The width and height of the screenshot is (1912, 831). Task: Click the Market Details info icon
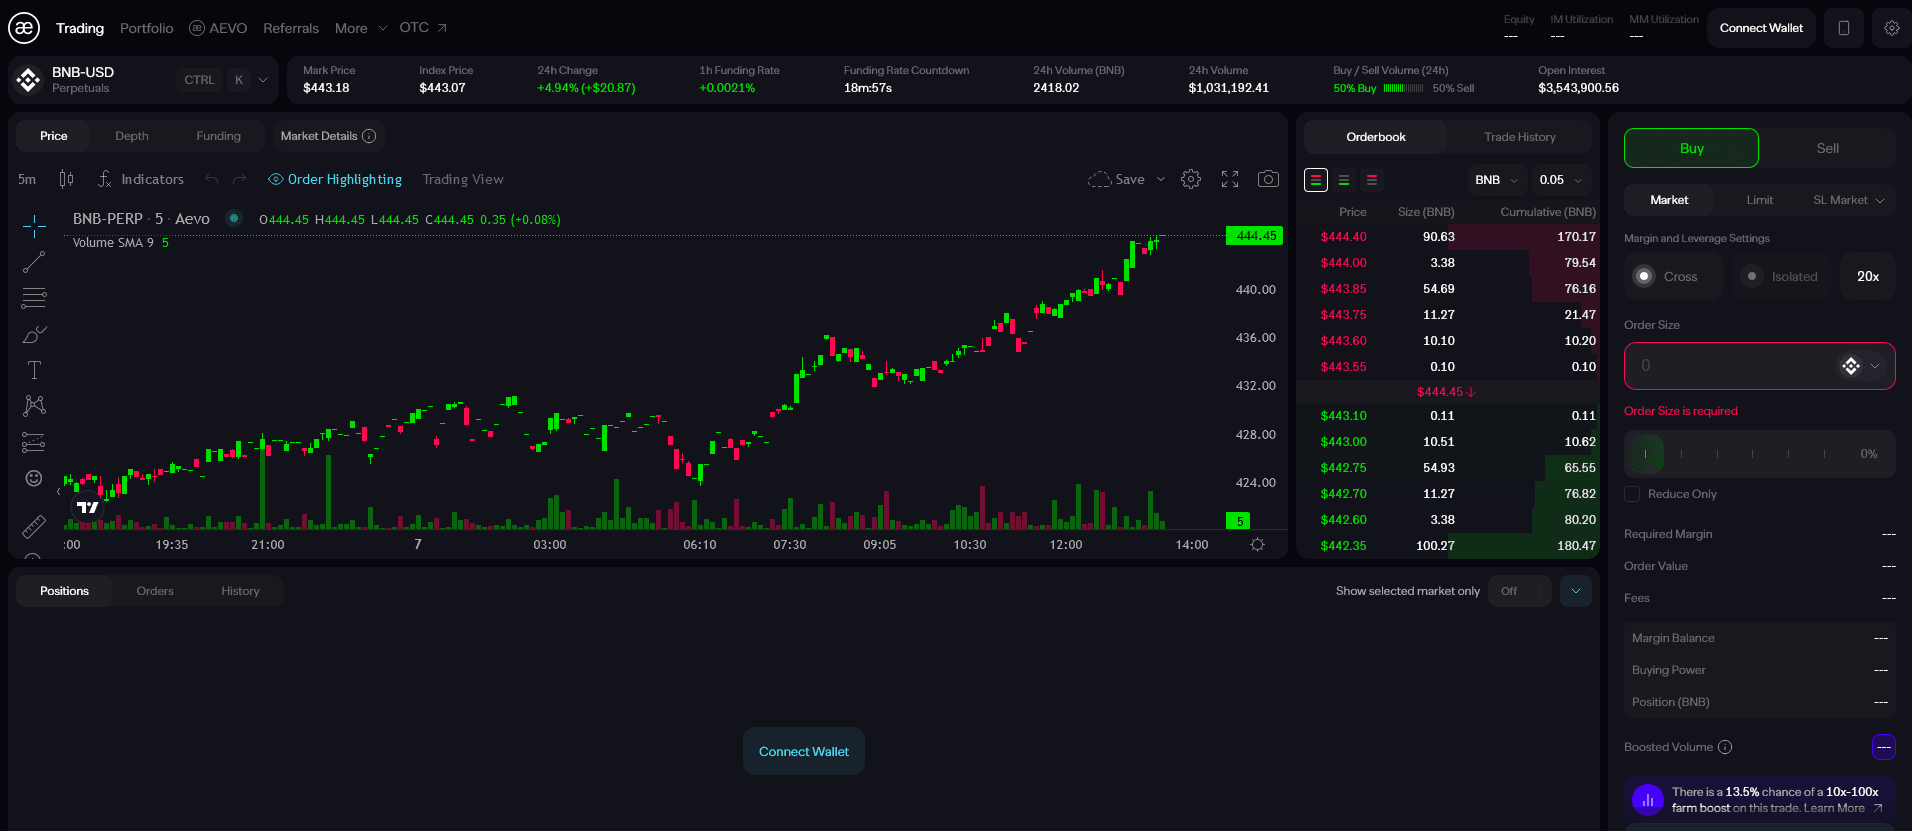(x=369, y=136)
